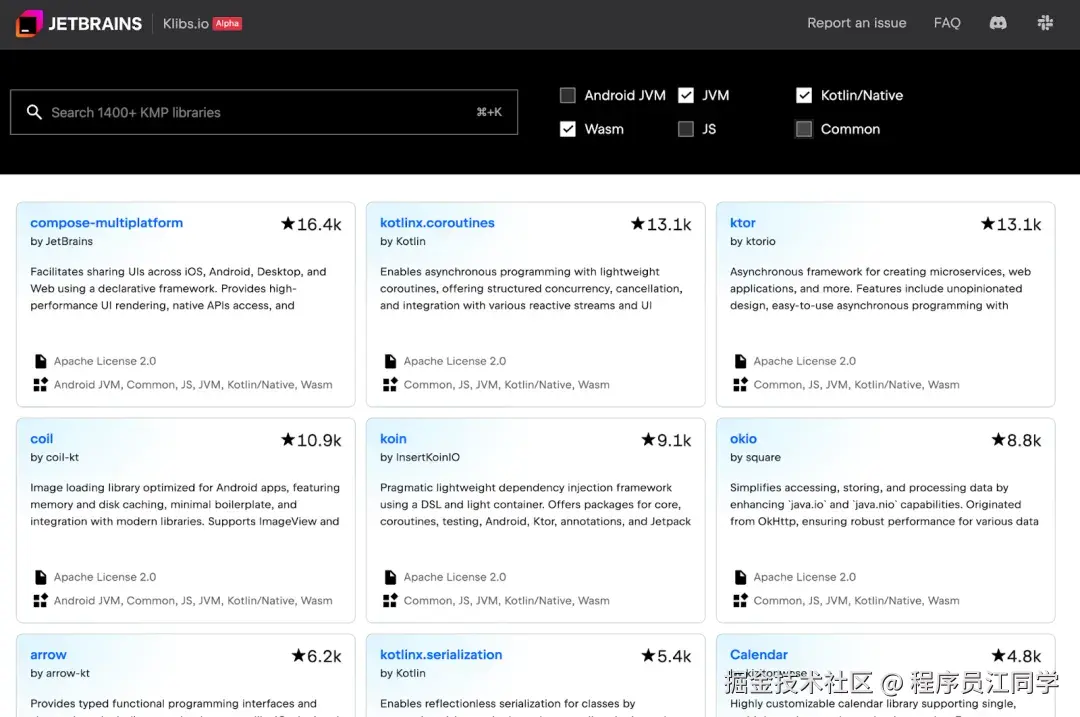This screenshot has width=1080, height=717.
Task: Open the kotlinx.coroutines library
Action: point(437,222)
